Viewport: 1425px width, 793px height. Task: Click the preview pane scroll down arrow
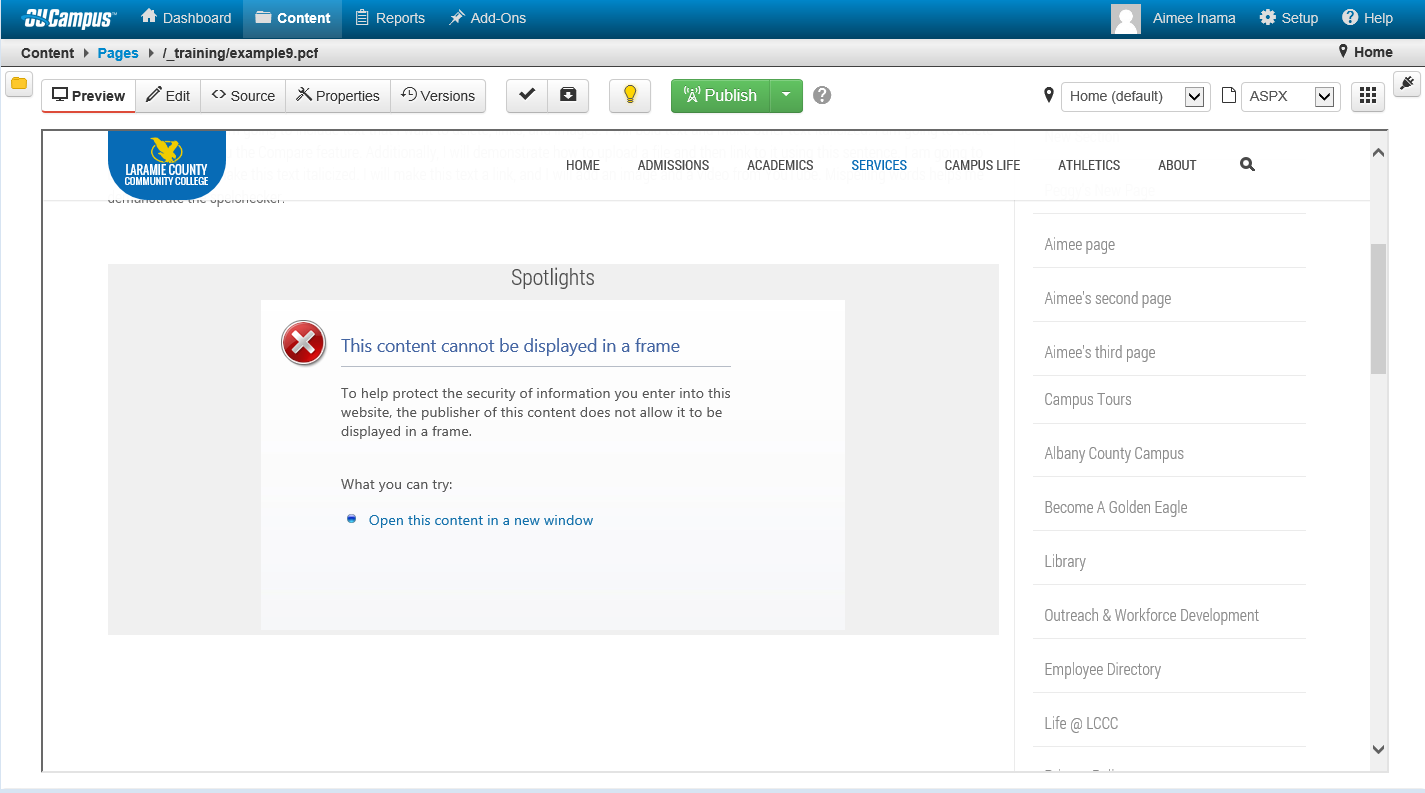coord(1378,749)
